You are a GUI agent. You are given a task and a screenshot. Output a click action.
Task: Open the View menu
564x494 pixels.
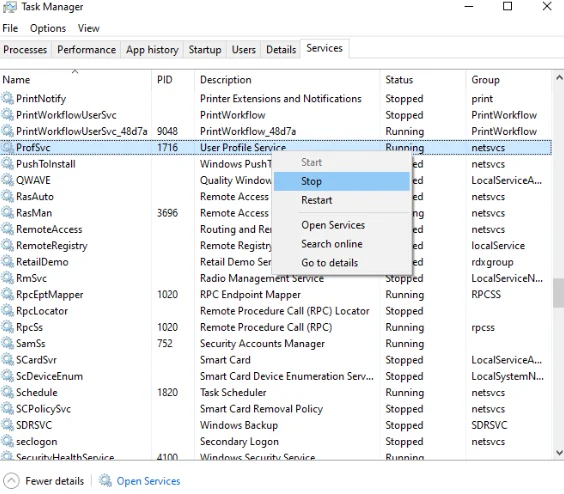pos(88,28)
